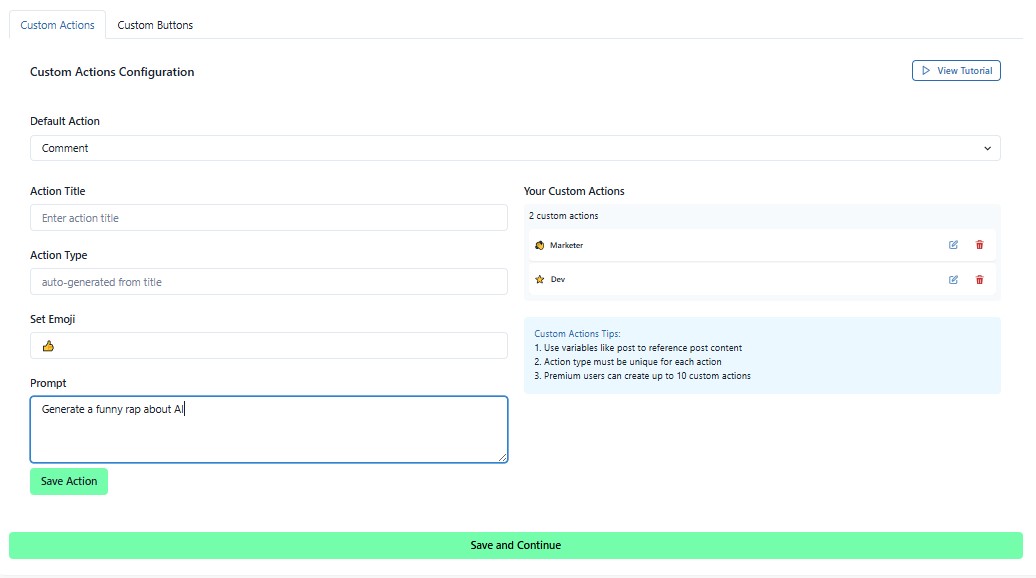Click the Enter action title input field
Image resolution: width=1036 pixels, height=578 pixels.
pos(269,217)
